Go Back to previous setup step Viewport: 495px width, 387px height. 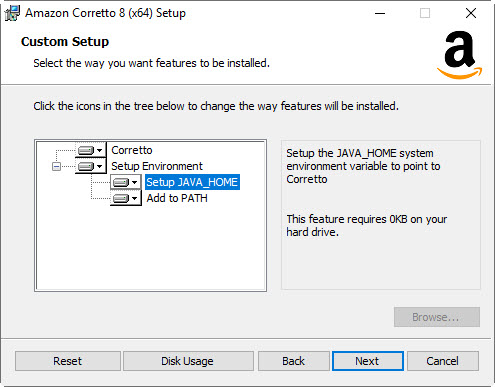(294, 361)
